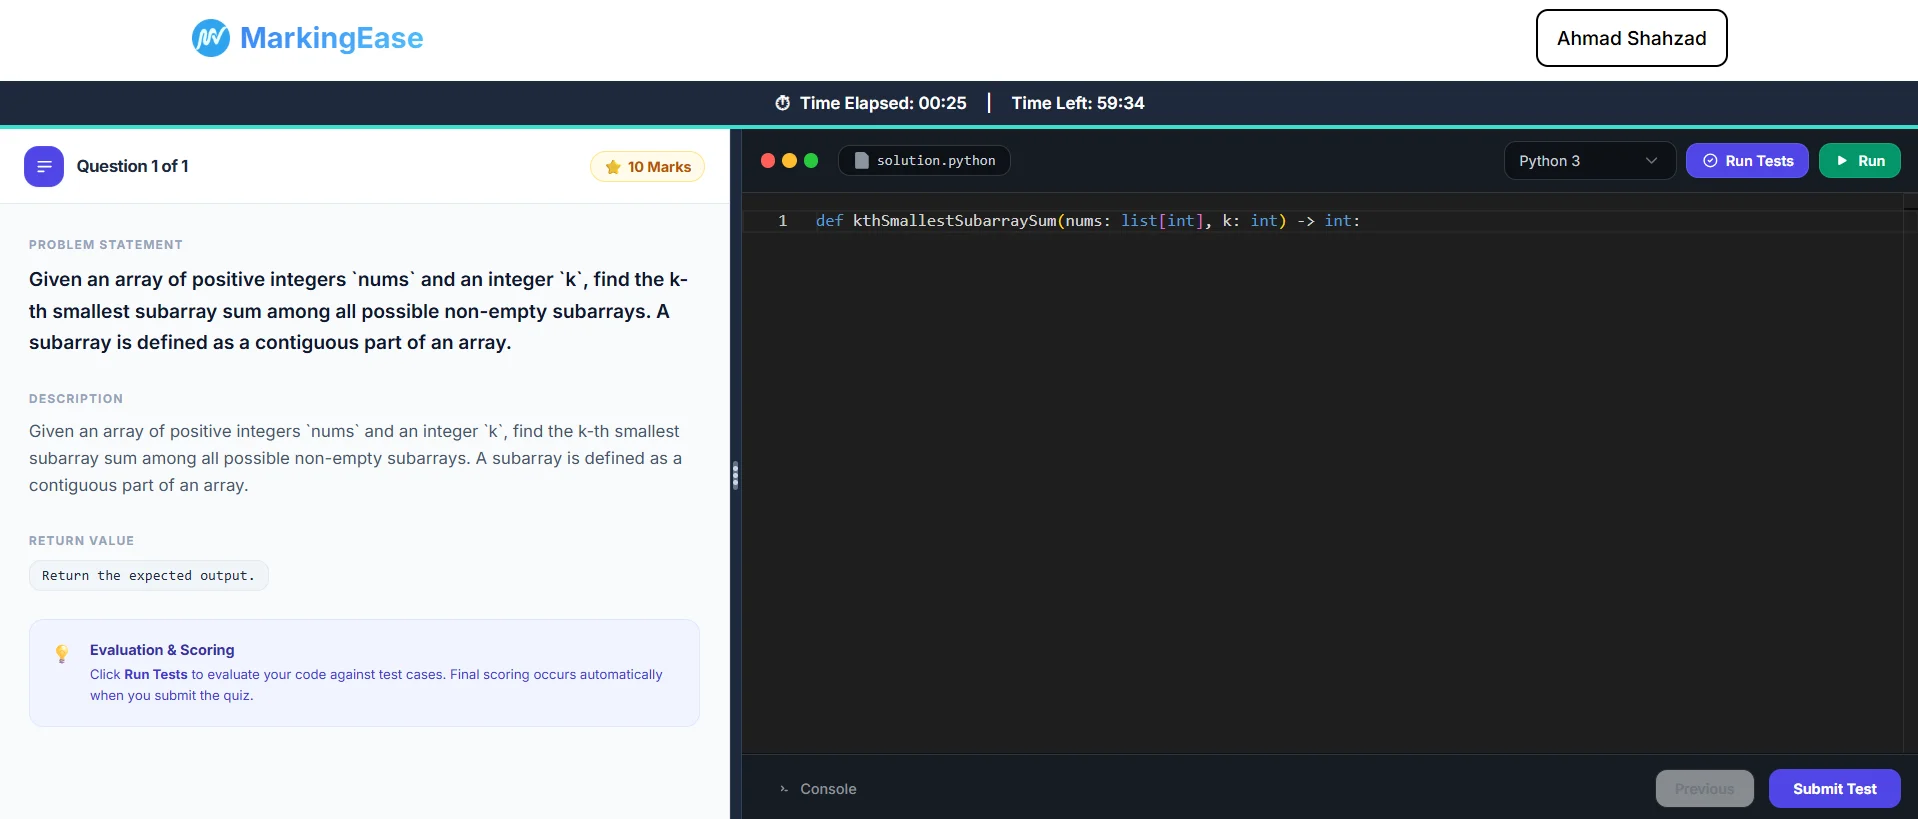Click the 'def' keyword in code line
The image size is (1918, 819).
tap(829, 221)
